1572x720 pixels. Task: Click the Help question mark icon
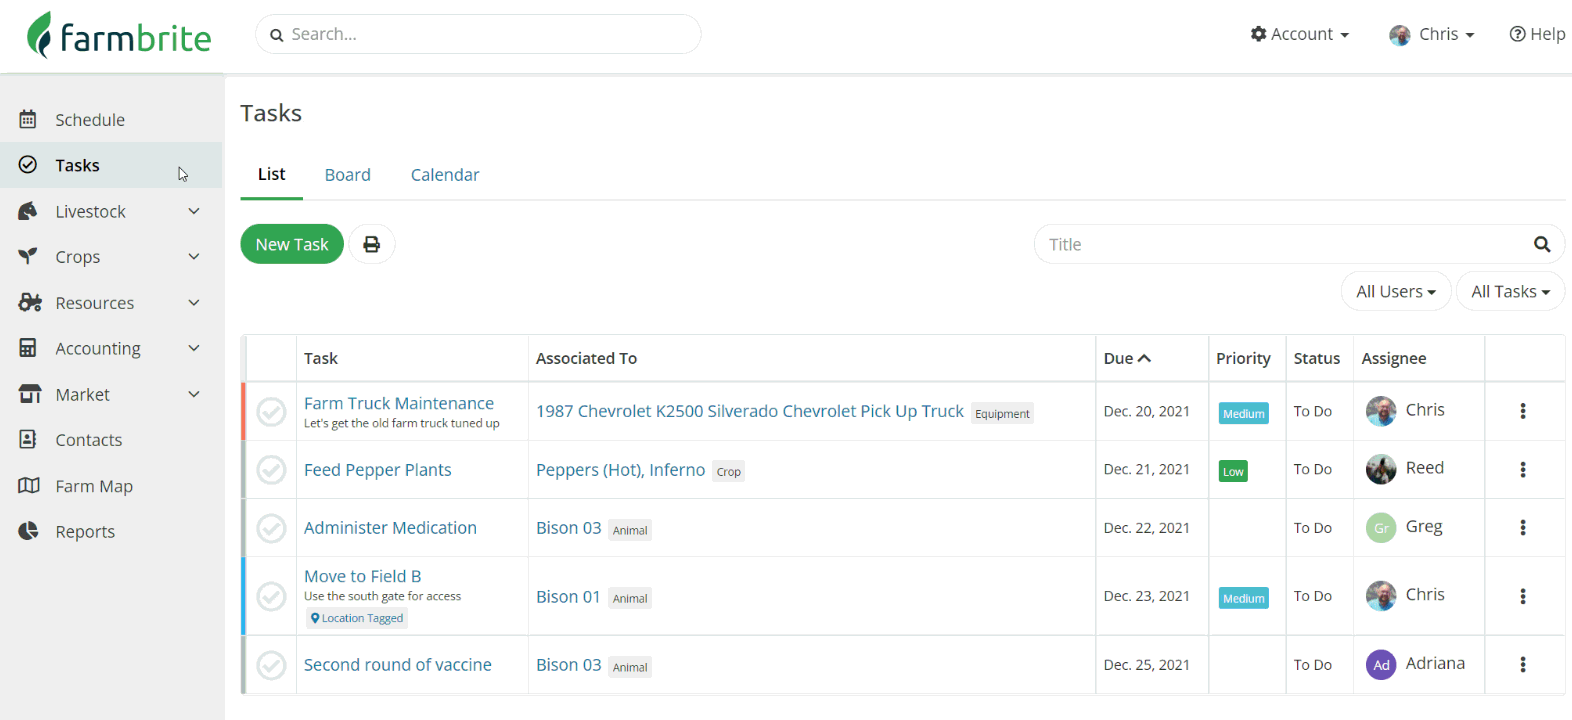pyautogui.click(x=1517, y=34)
